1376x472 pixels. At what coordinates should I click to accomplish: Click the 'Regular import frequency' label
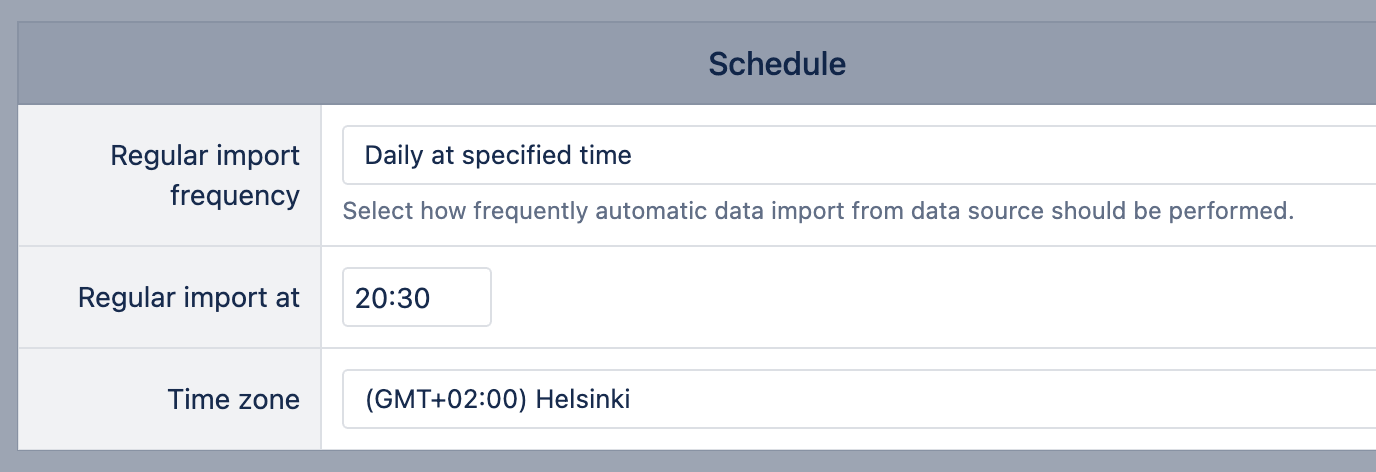(x=205, y=175)
